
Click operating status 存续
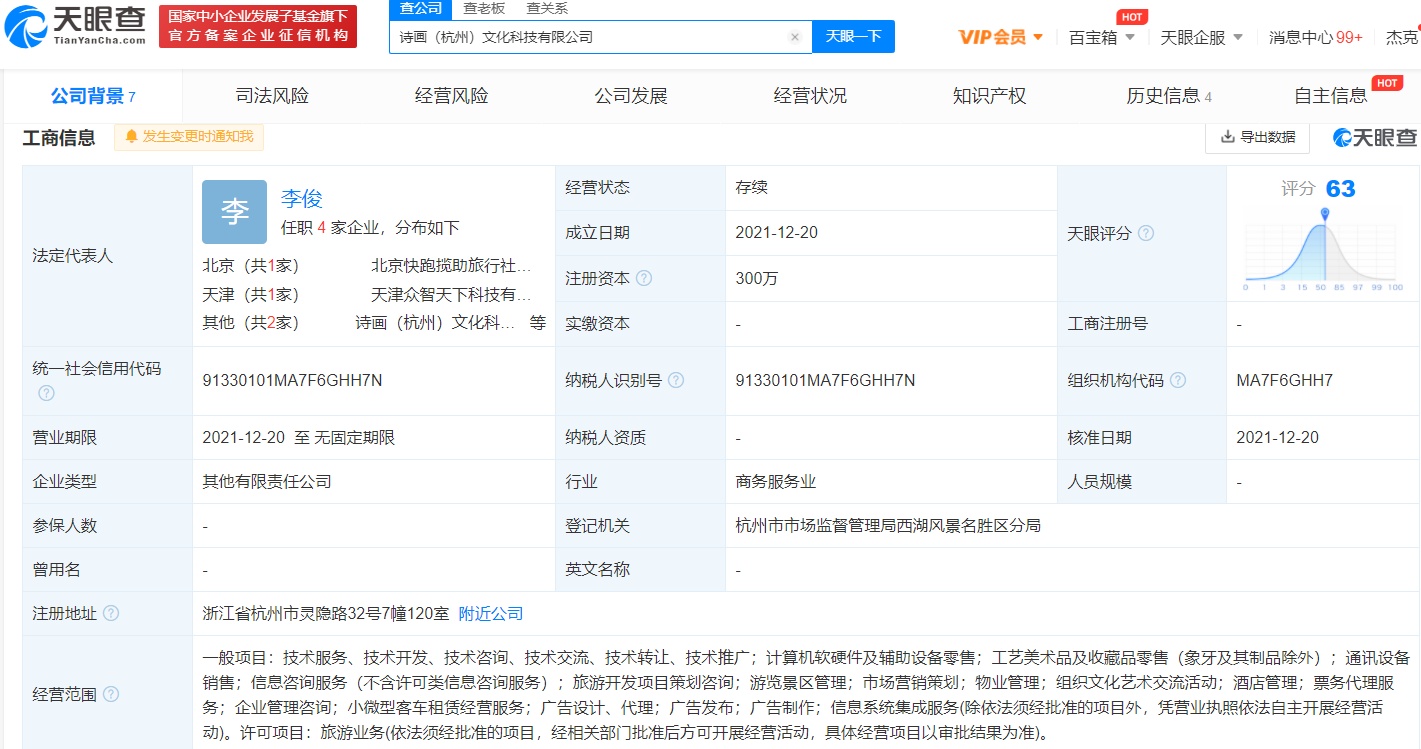tap(751, 187)
